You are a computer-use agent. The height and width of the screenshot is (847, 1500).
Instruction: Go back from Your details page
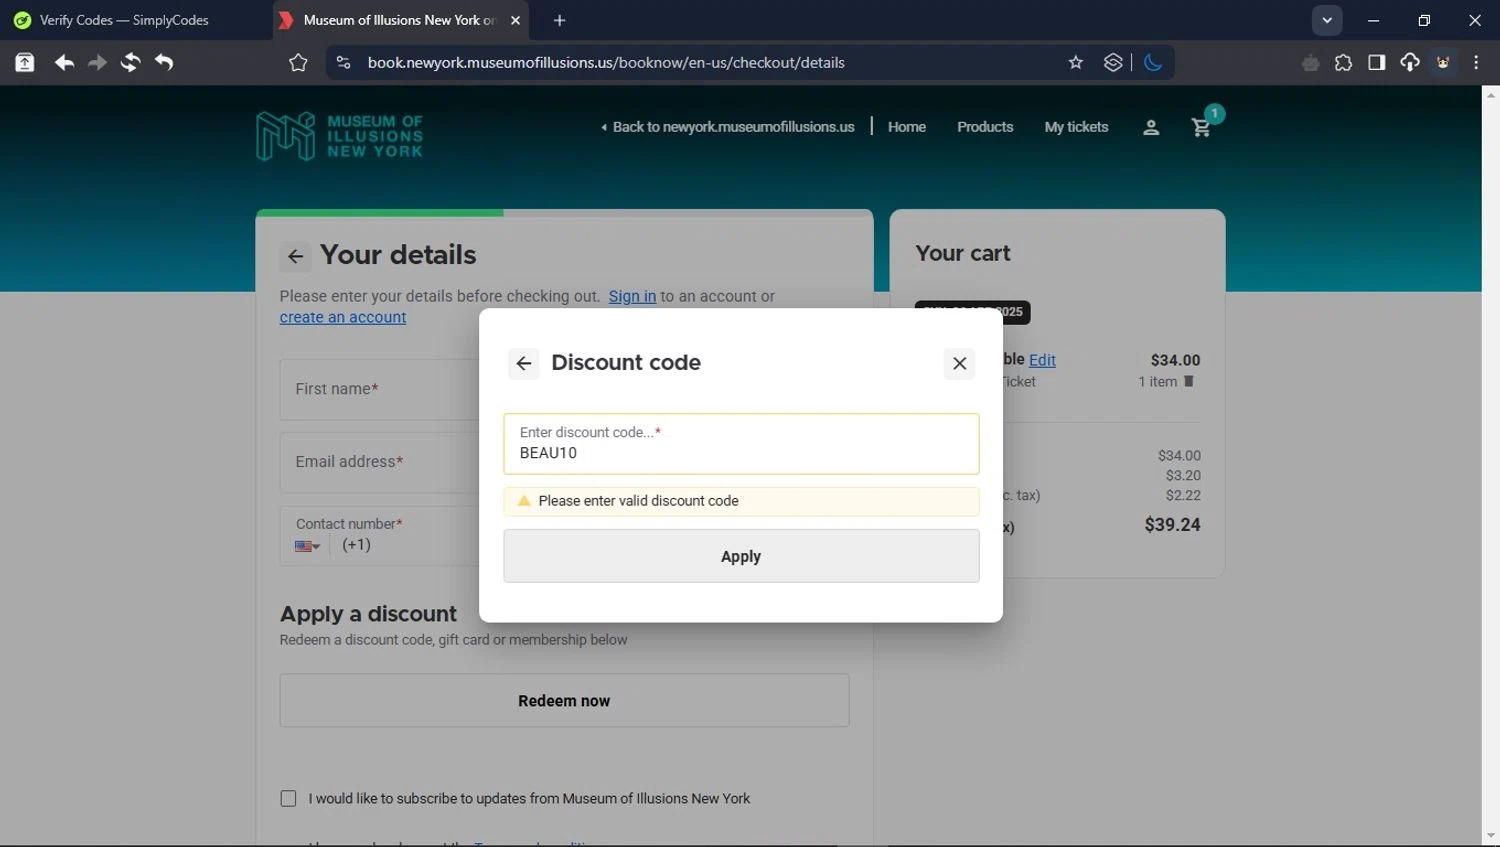coord(295,256)
